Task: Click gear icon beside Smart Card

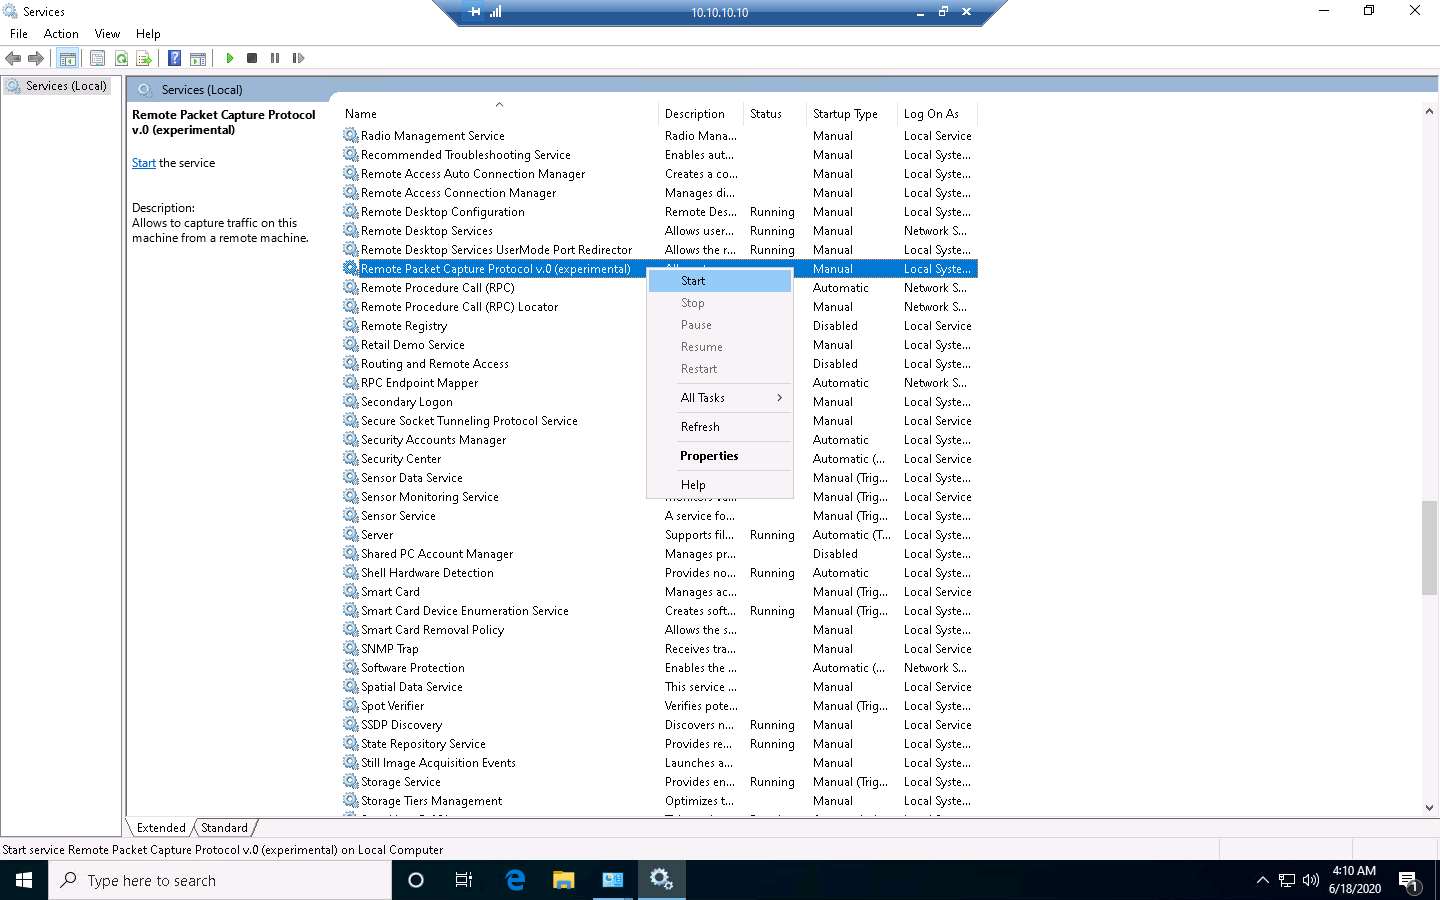Action: click(351, 591)
